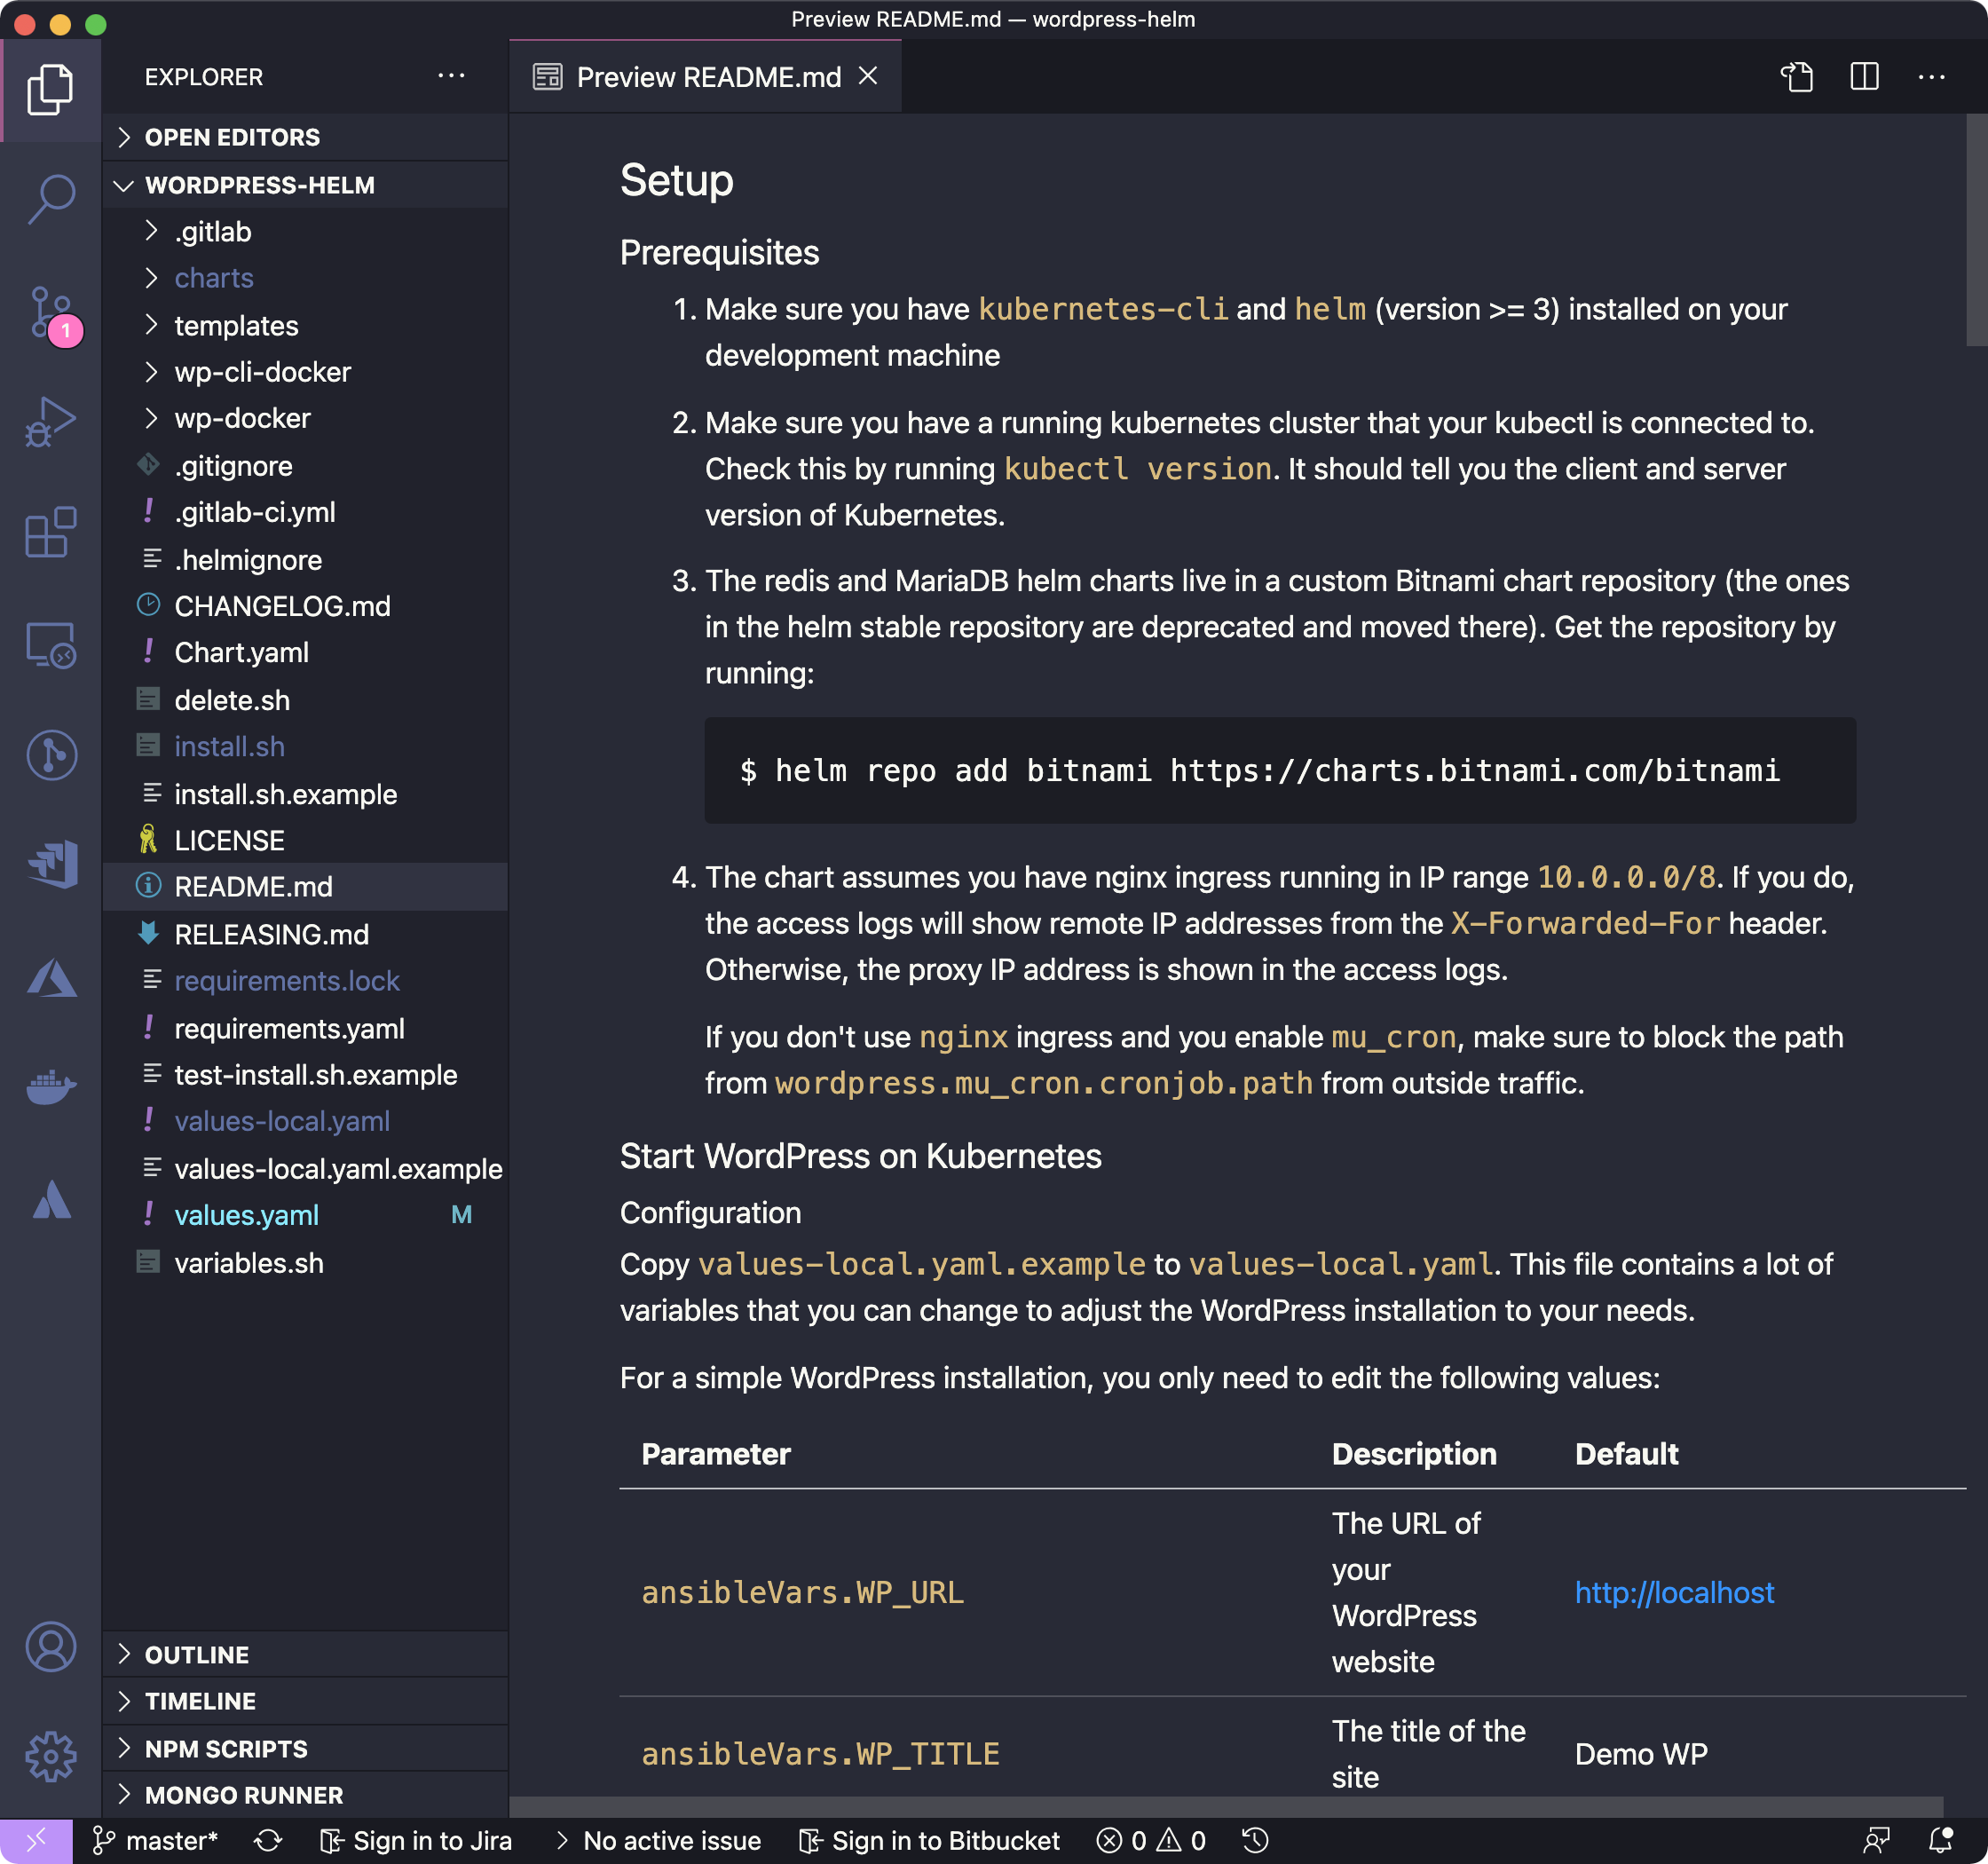
Task: Click the Show Source icon in editor toolbar
Action: (1797, 76)
